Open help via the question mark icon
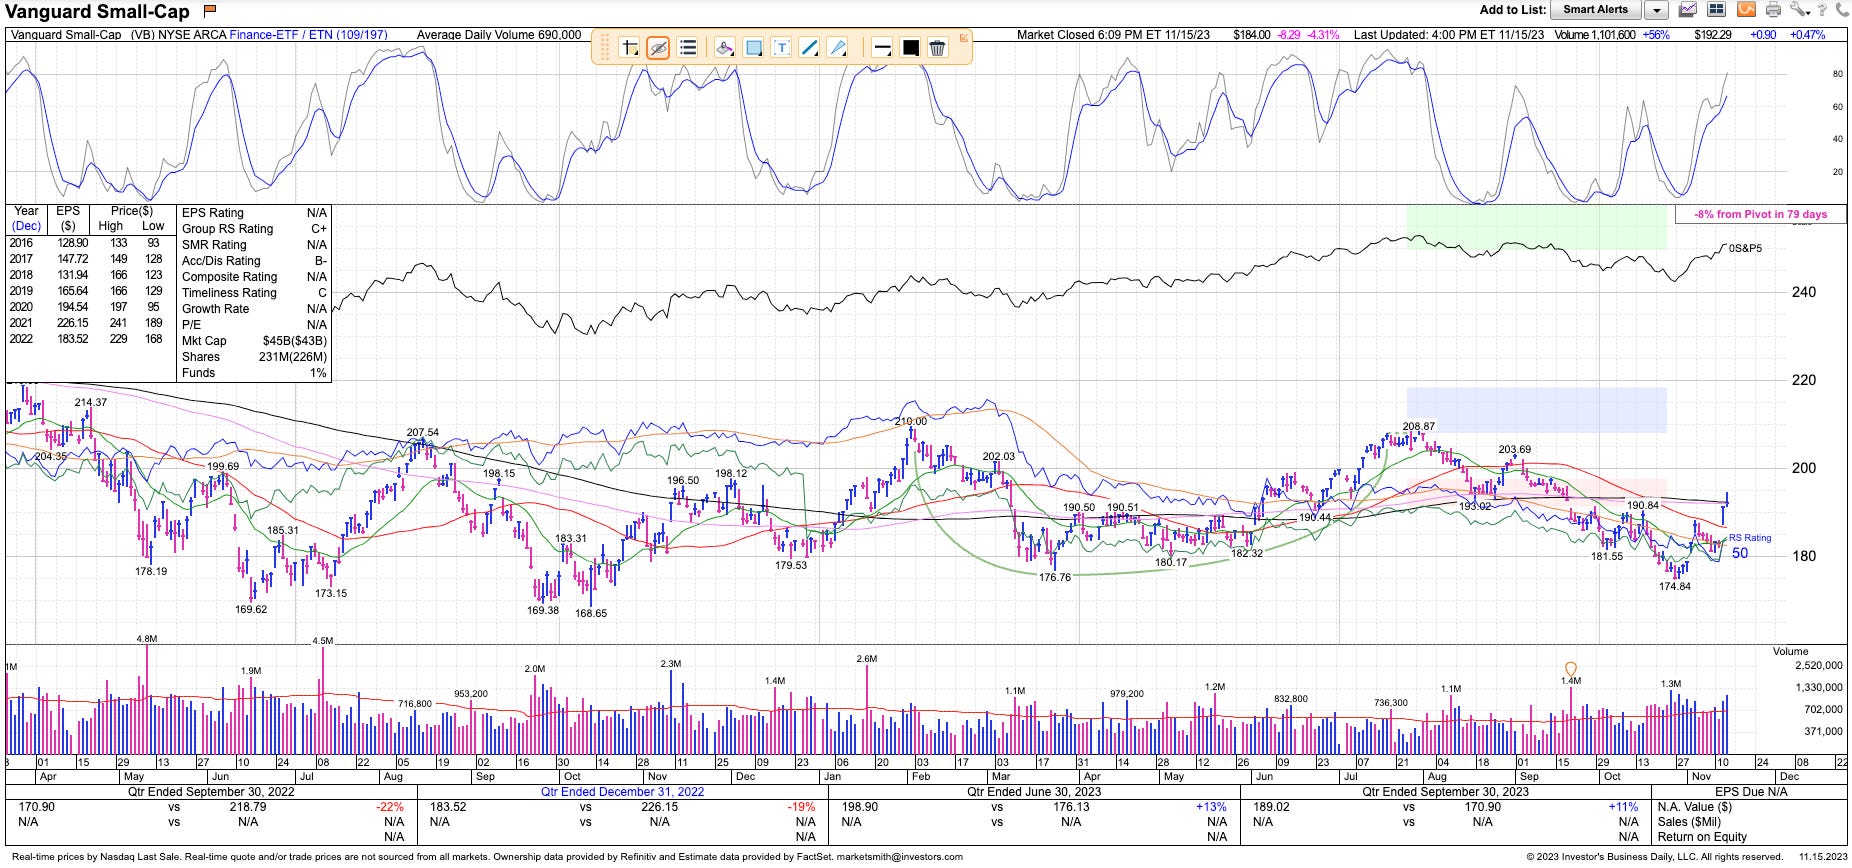This screenshot has height=868, width=1852. pos(1823,10)
